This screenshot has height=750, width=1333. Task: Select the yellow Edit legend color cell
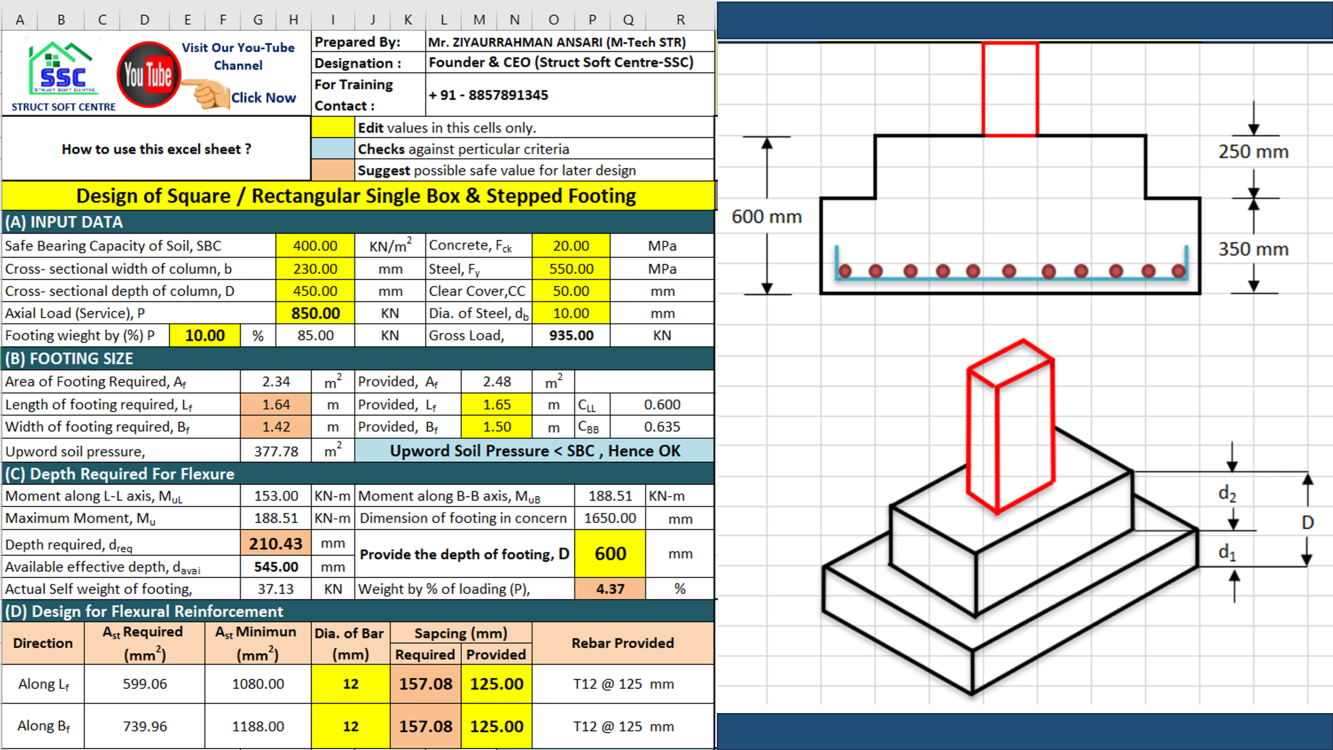[x=332, y=128]
